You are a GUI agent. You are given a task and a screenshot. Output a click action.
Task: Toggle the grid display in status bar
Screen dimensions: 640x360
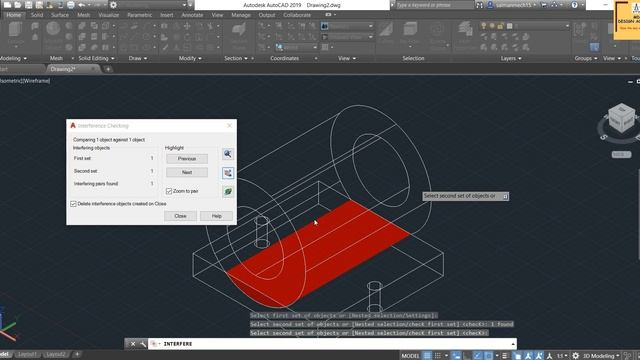[x=427, y=356]
